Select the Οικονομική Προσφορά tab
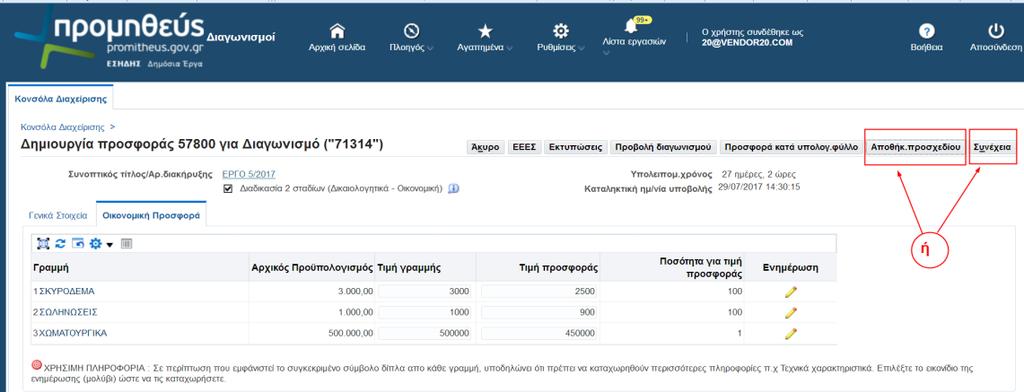The width and height of the screenshot is (1024, 392). (152, 215)
